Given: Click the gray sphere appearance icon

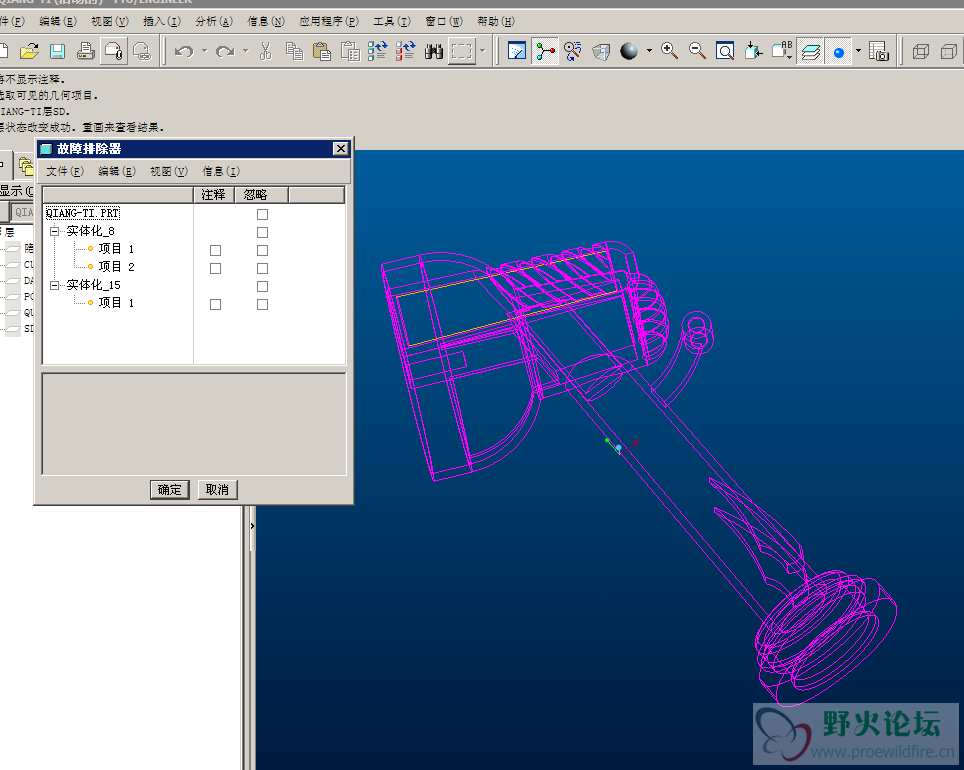Looking at the screenshot, I should [628, 51].
